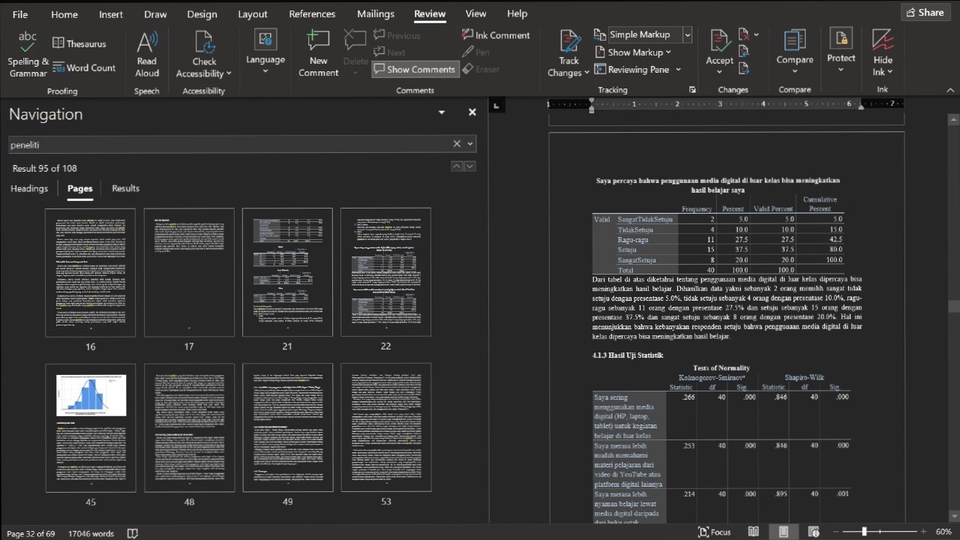The height and width of the screenshot is (540, 960).
Task: Open the Reviewing Pane
Action: click(632, 69)
